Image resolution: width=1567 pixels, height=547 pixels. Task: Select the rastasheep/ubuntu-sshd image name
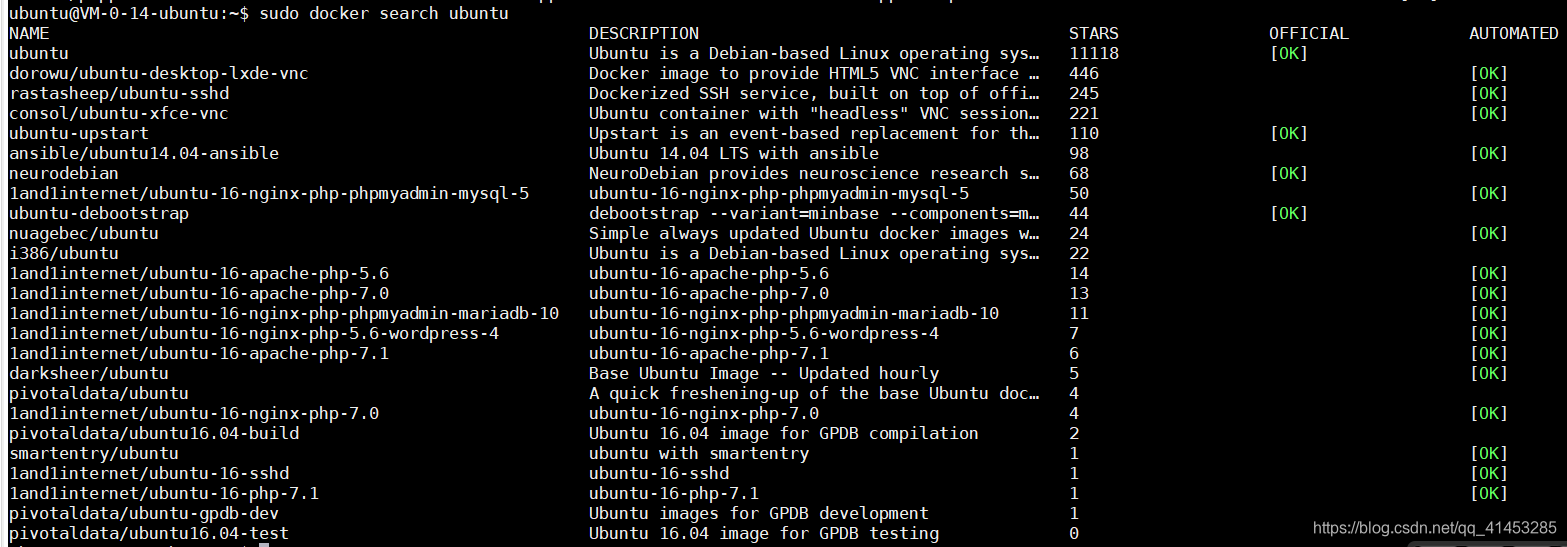pyautogui.click(x=119, y=93)
